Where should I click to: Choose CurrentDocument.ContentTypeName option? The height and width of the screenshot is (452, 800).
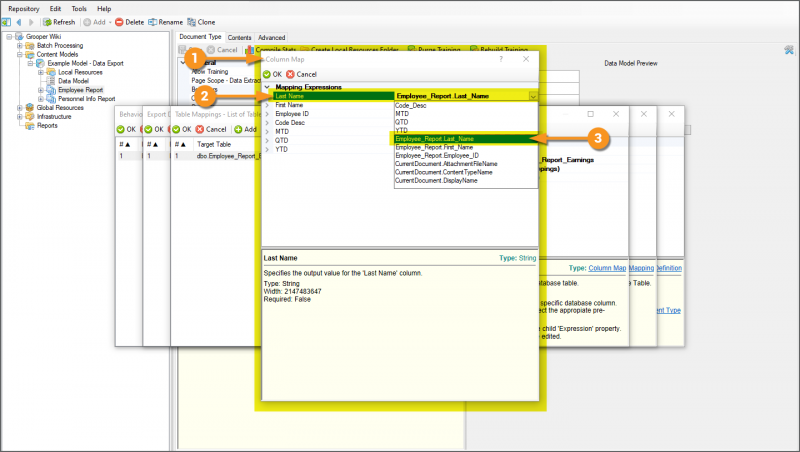[x=466, y=172]
